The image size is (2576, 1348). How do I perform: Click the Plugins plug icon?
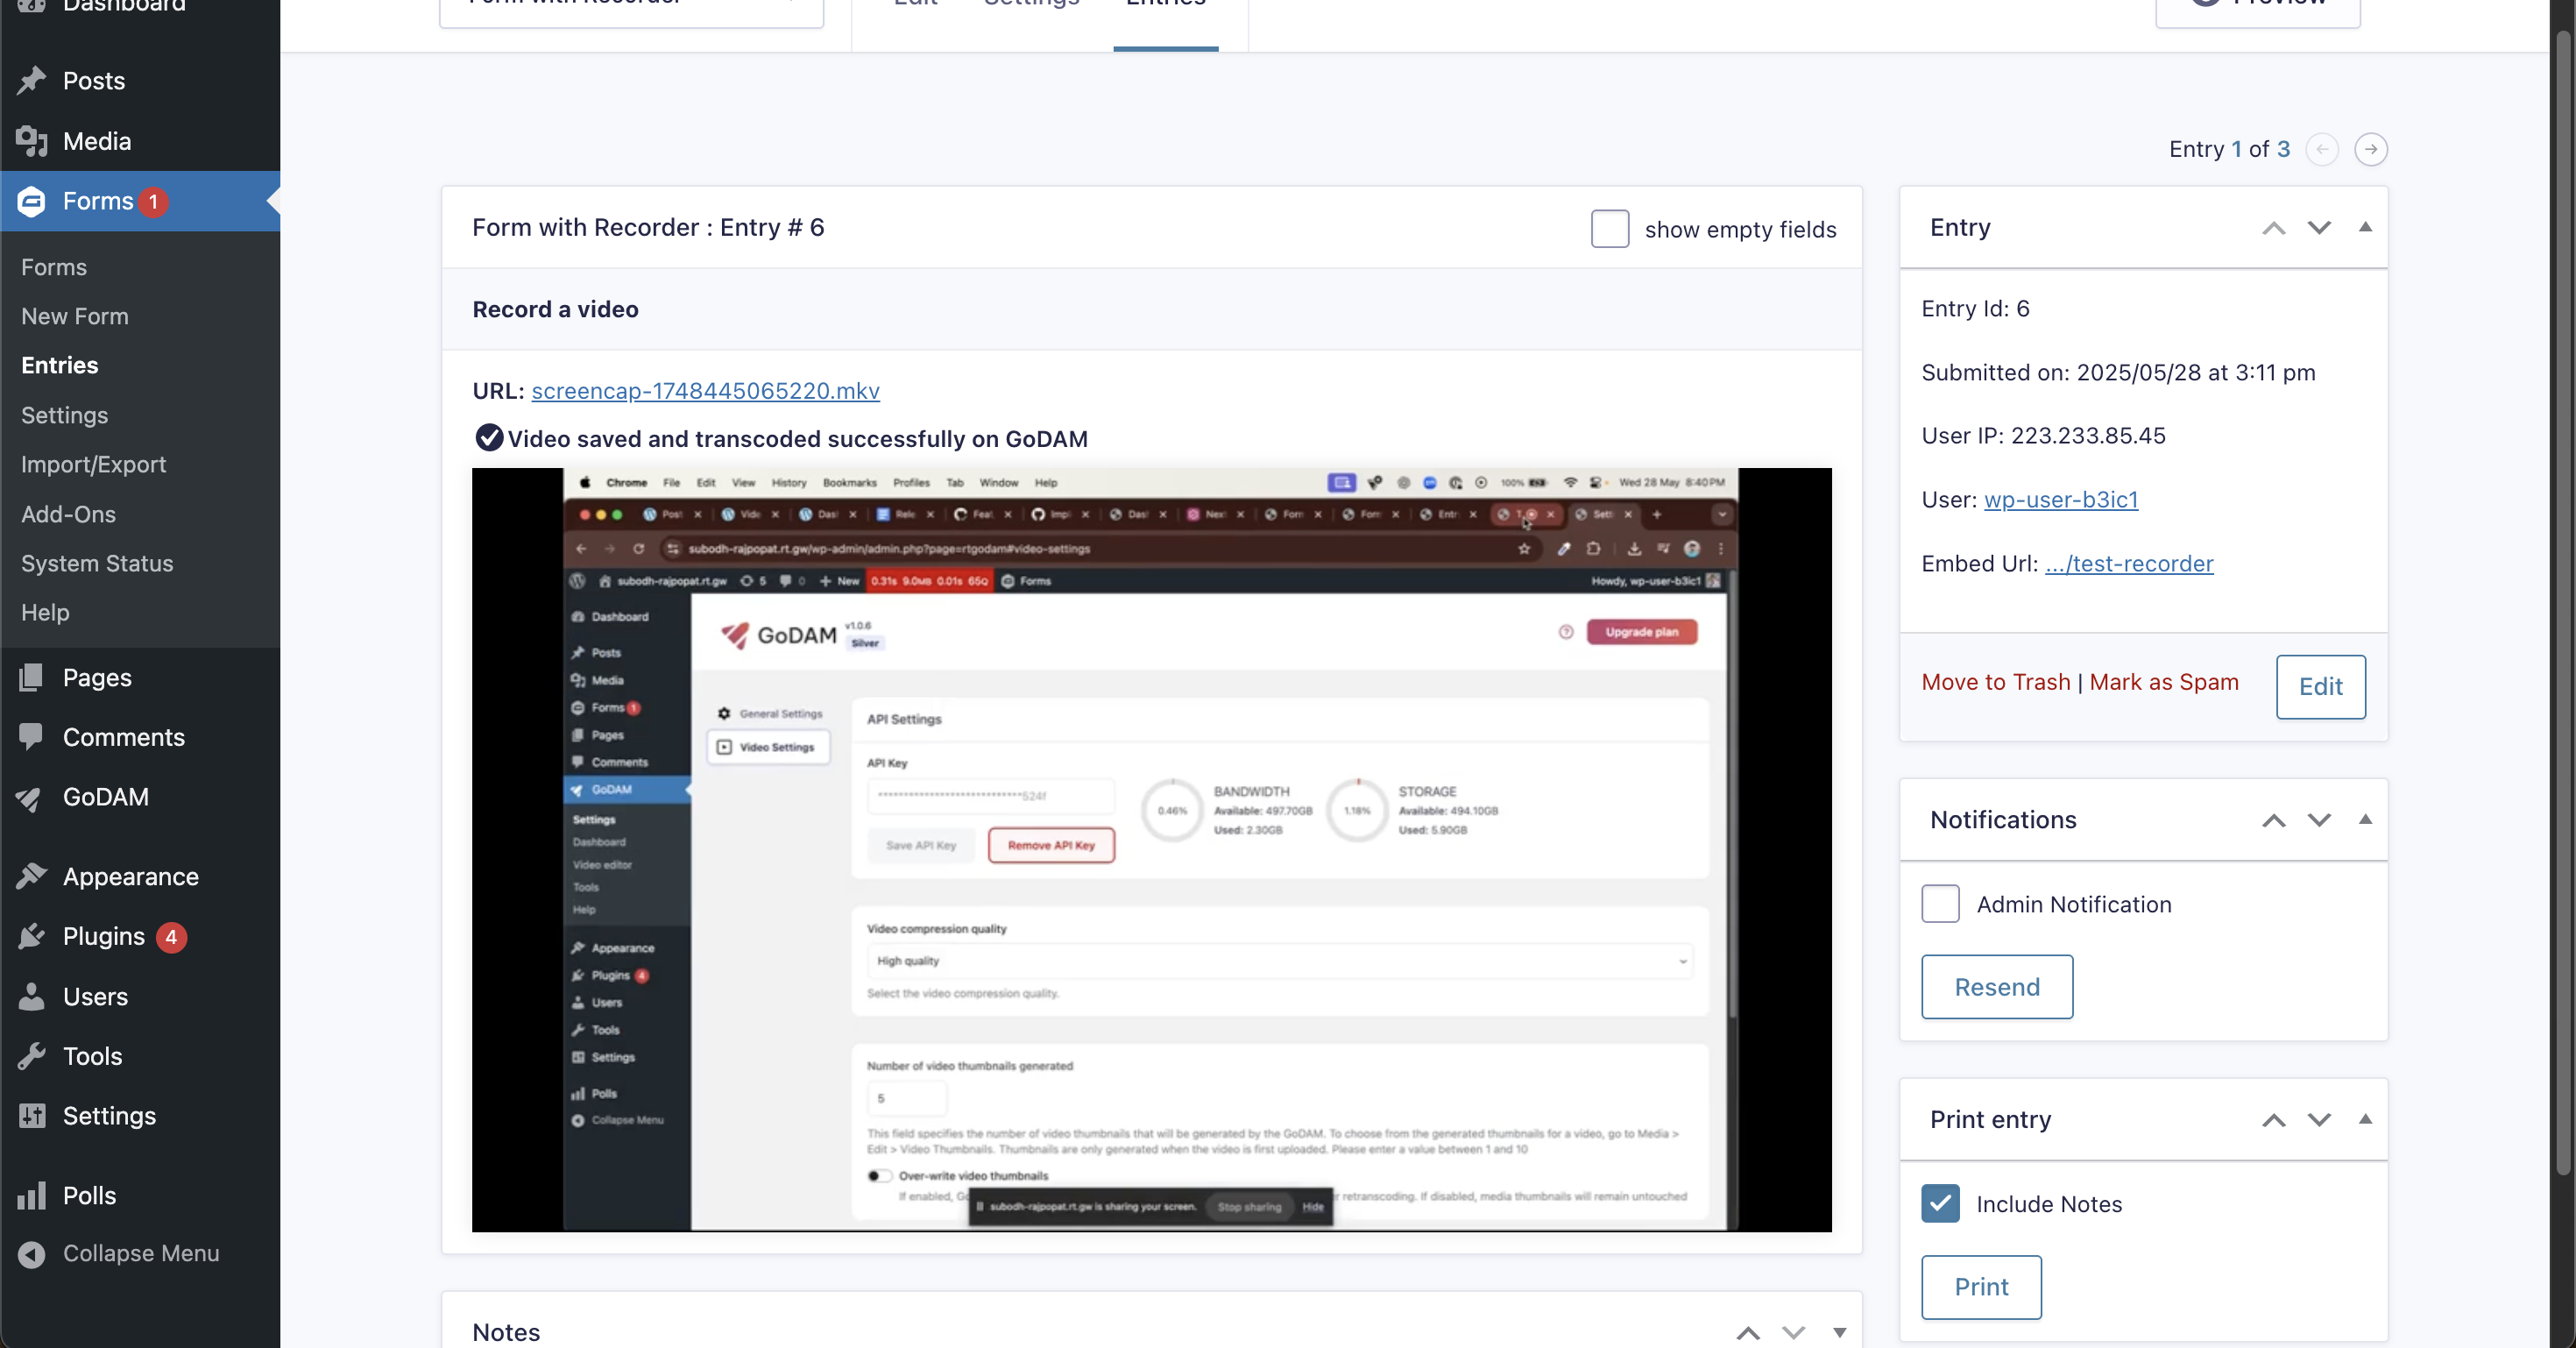(x=32, y=936)
